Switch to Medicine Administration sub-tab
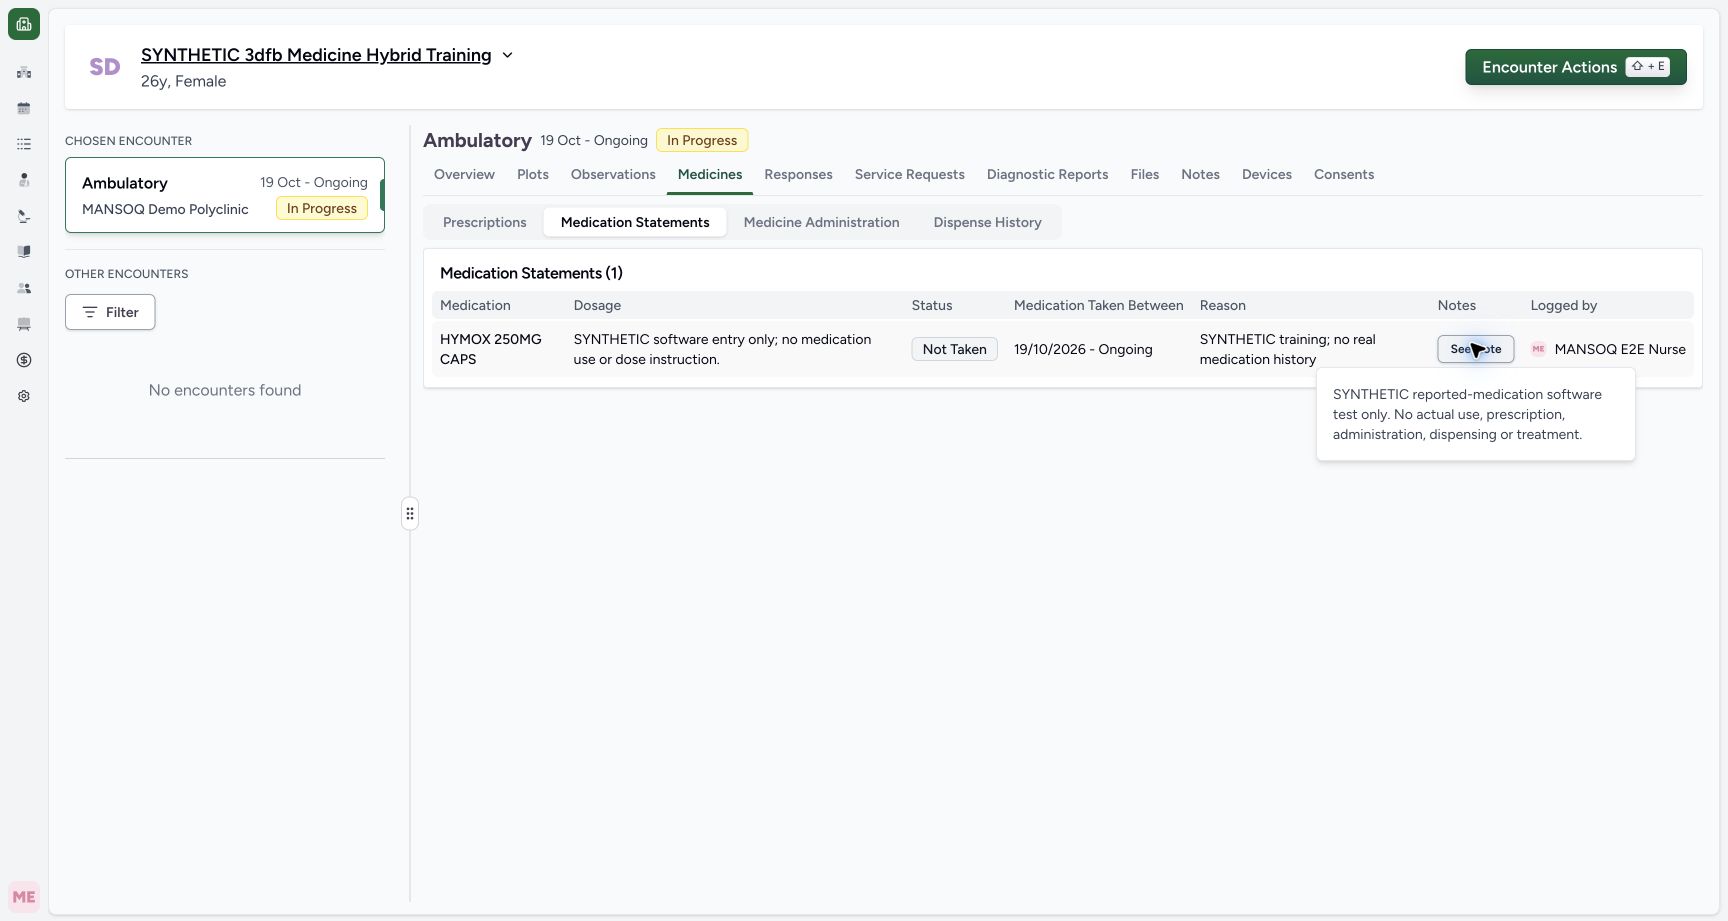Image resolution: width=1728 pixels, height=921 pixels. click(x=822, y=222)
